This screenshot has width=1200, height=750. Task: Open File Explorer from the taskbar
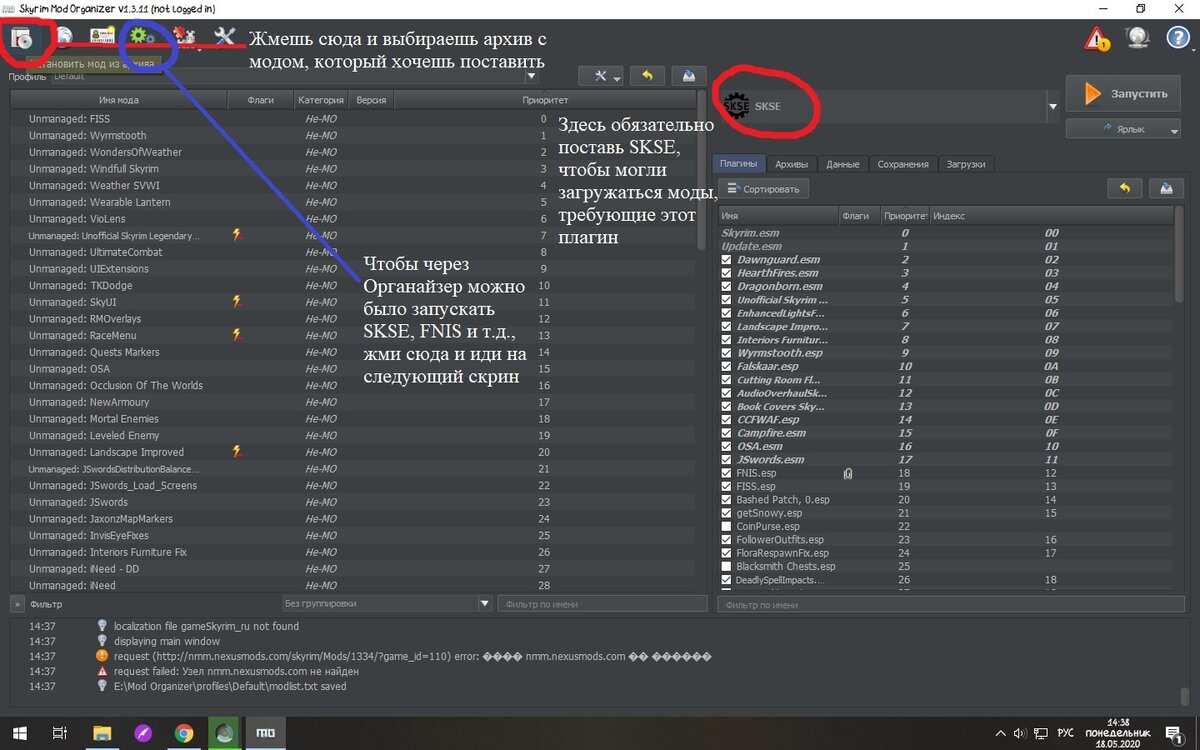(102, 733)
